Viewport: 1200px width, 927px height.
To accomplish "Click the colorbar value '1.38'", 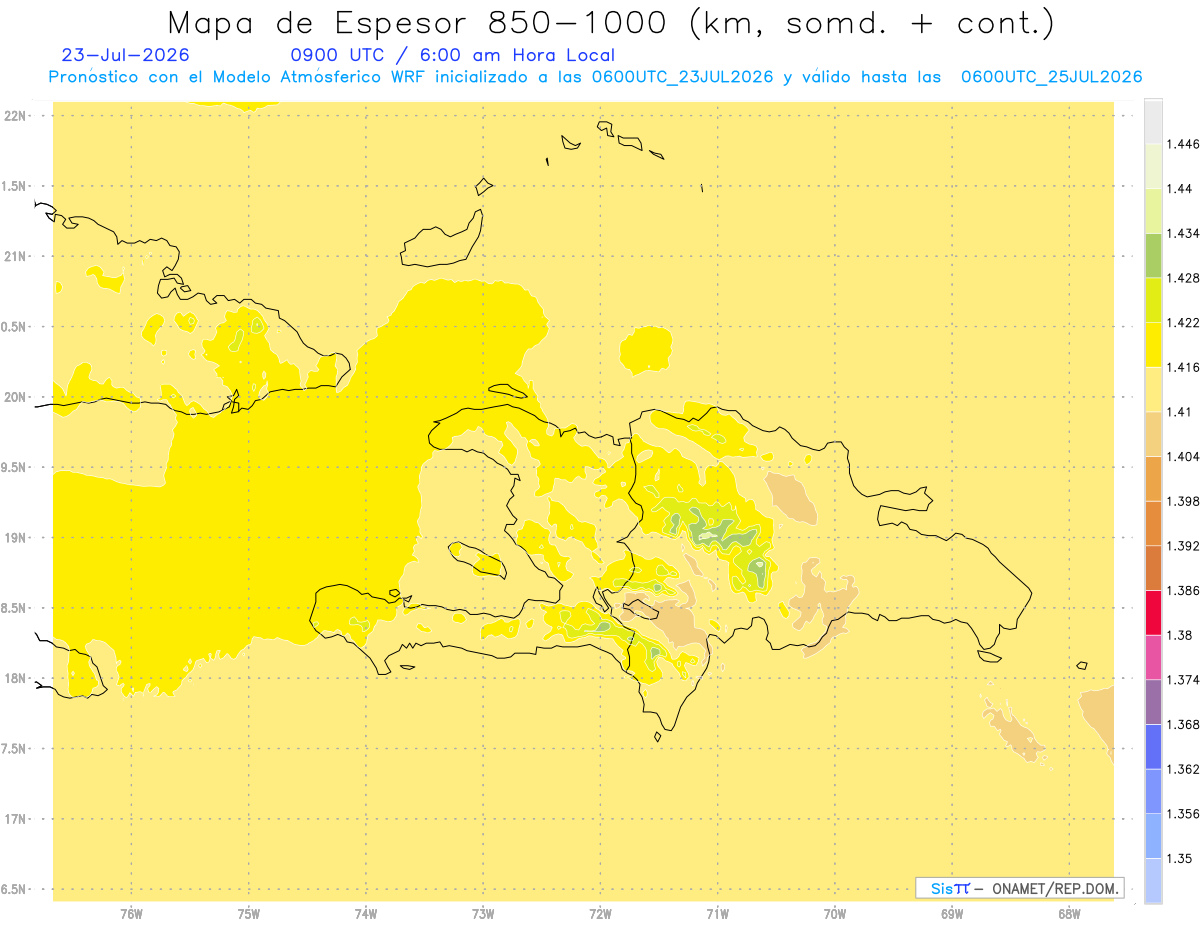I will [x=1179, y=635].
